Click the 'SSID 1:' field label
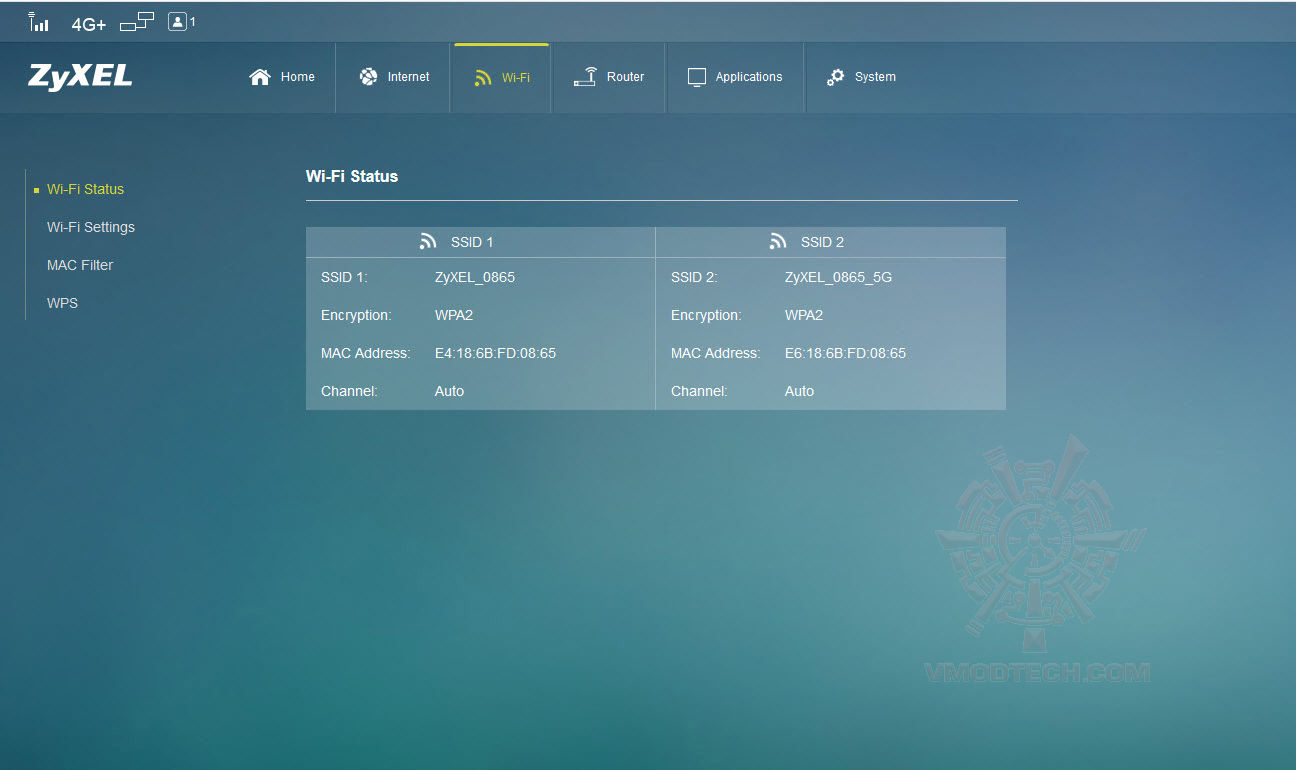 pos(344,277)
